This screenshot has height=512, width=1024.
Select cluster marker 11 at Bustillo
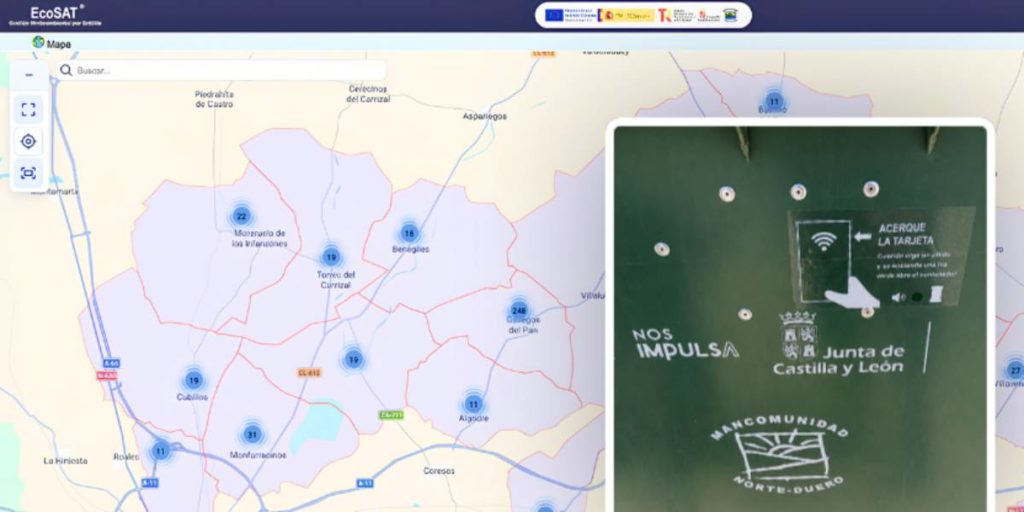pos(774,101)
